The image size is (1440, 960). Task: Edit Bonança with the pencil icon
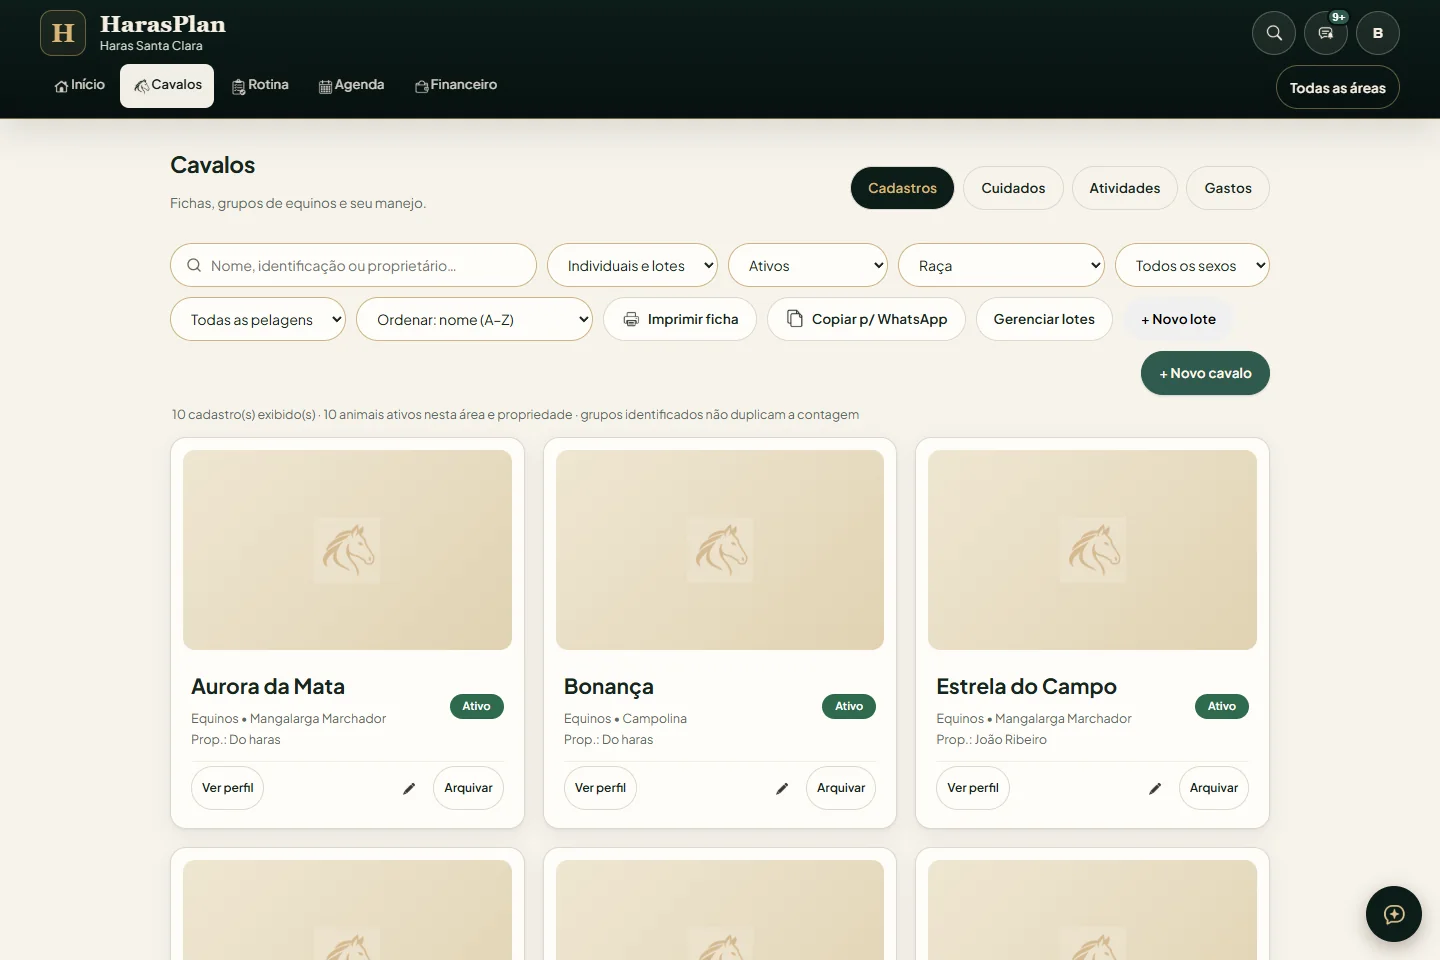point(782,788)
